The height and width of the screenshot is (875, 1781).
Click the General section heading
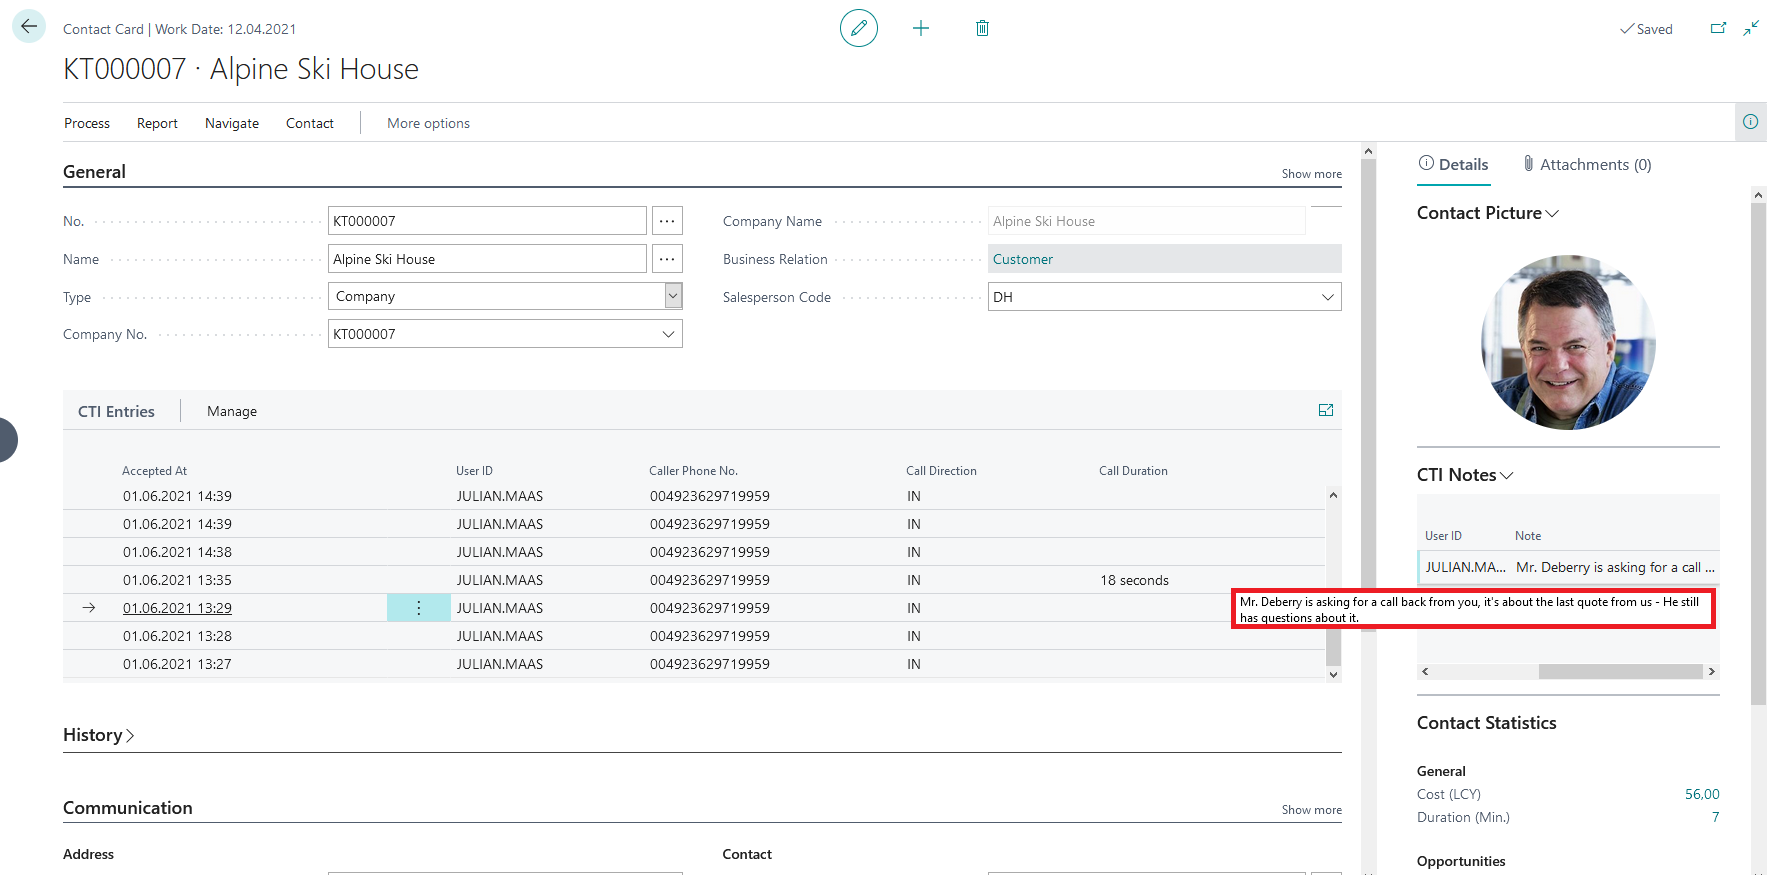94,172
